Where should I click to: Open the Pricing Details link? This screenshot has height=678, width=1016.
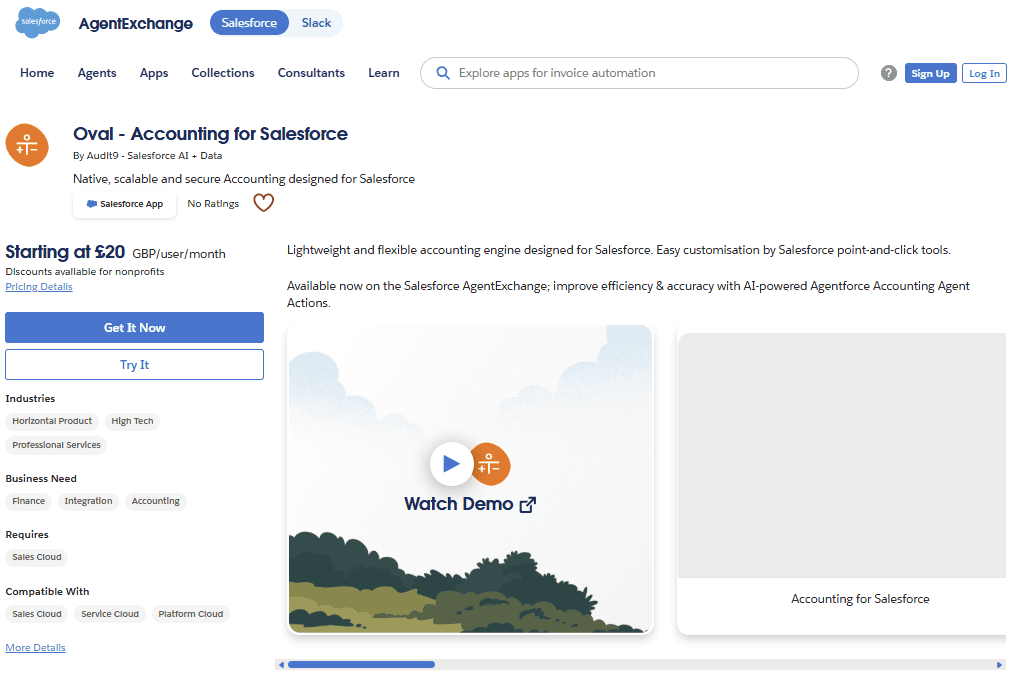click(39, 286)
